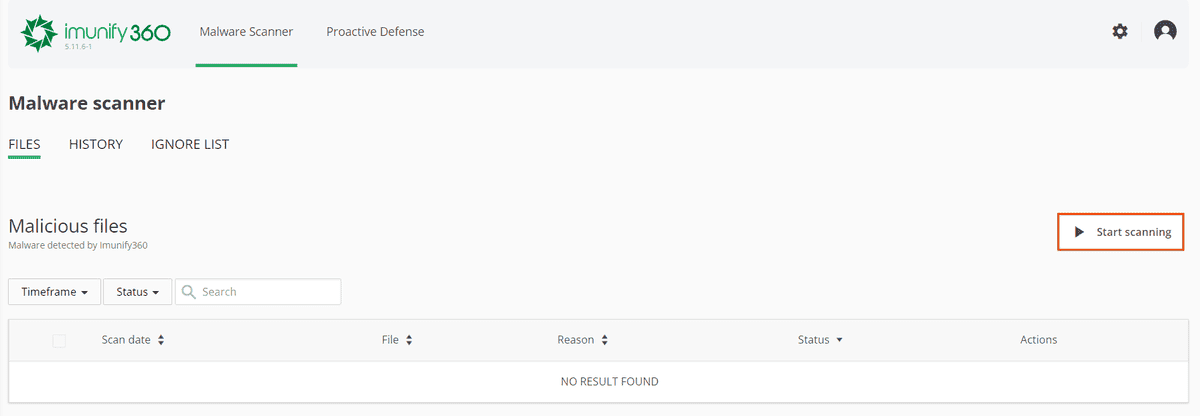This screenshot has width=1200, height=416.
Task: Sort by Reason column arrows icon
Action: click(x=604, y=340)
